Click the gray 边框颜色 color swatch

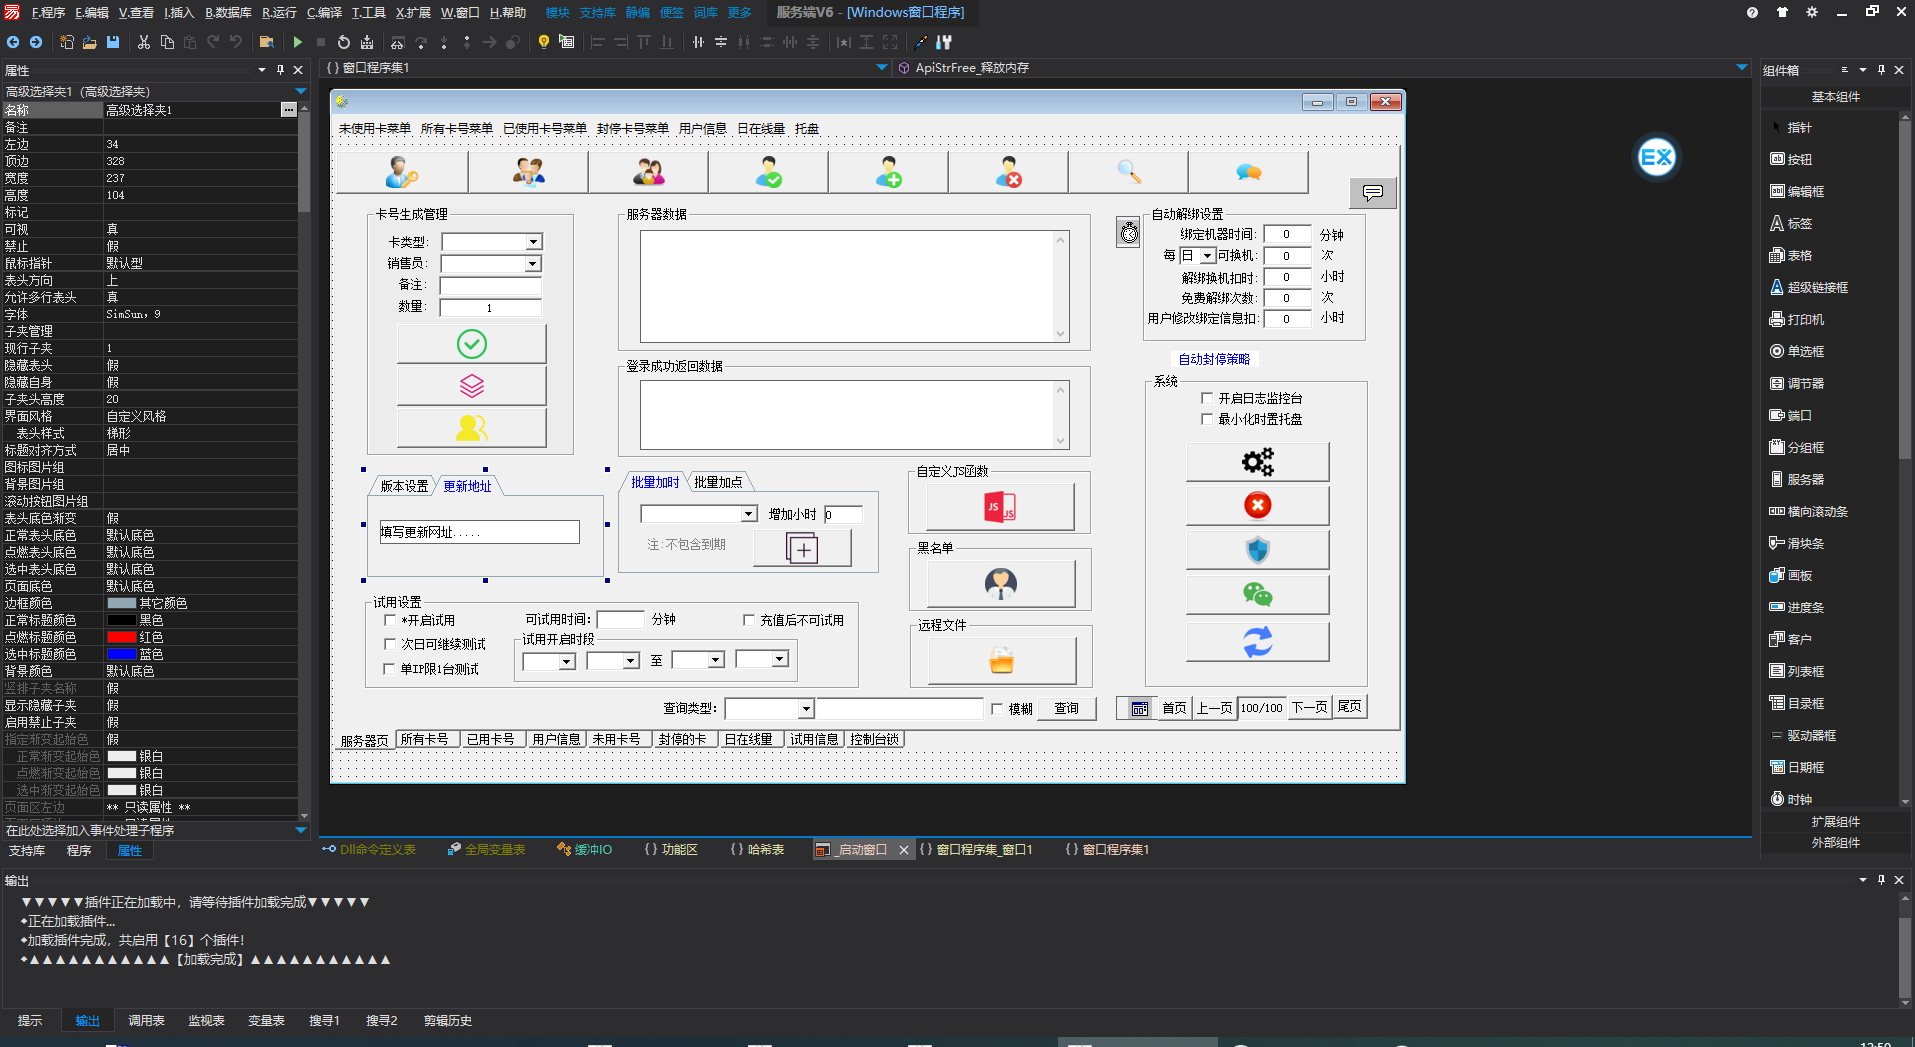(122, 603)
